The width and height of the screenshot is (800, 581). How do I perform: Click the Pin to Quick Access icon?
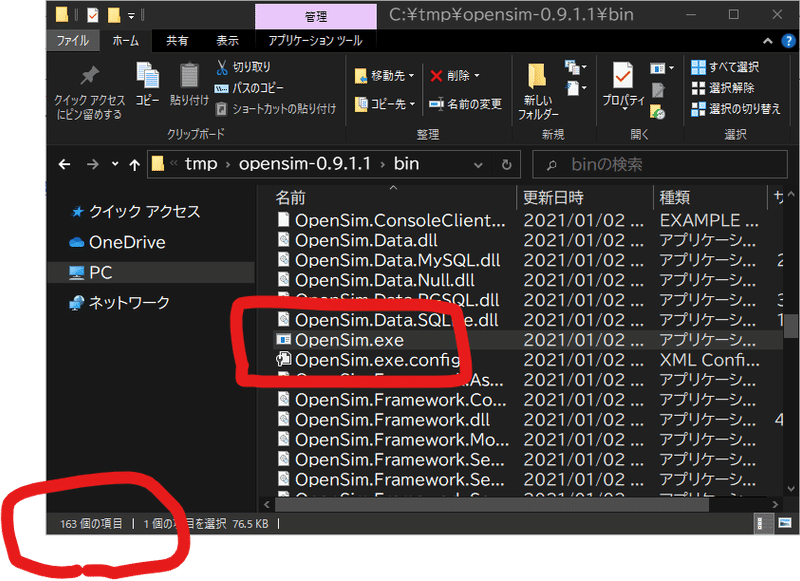click(90, 76)
